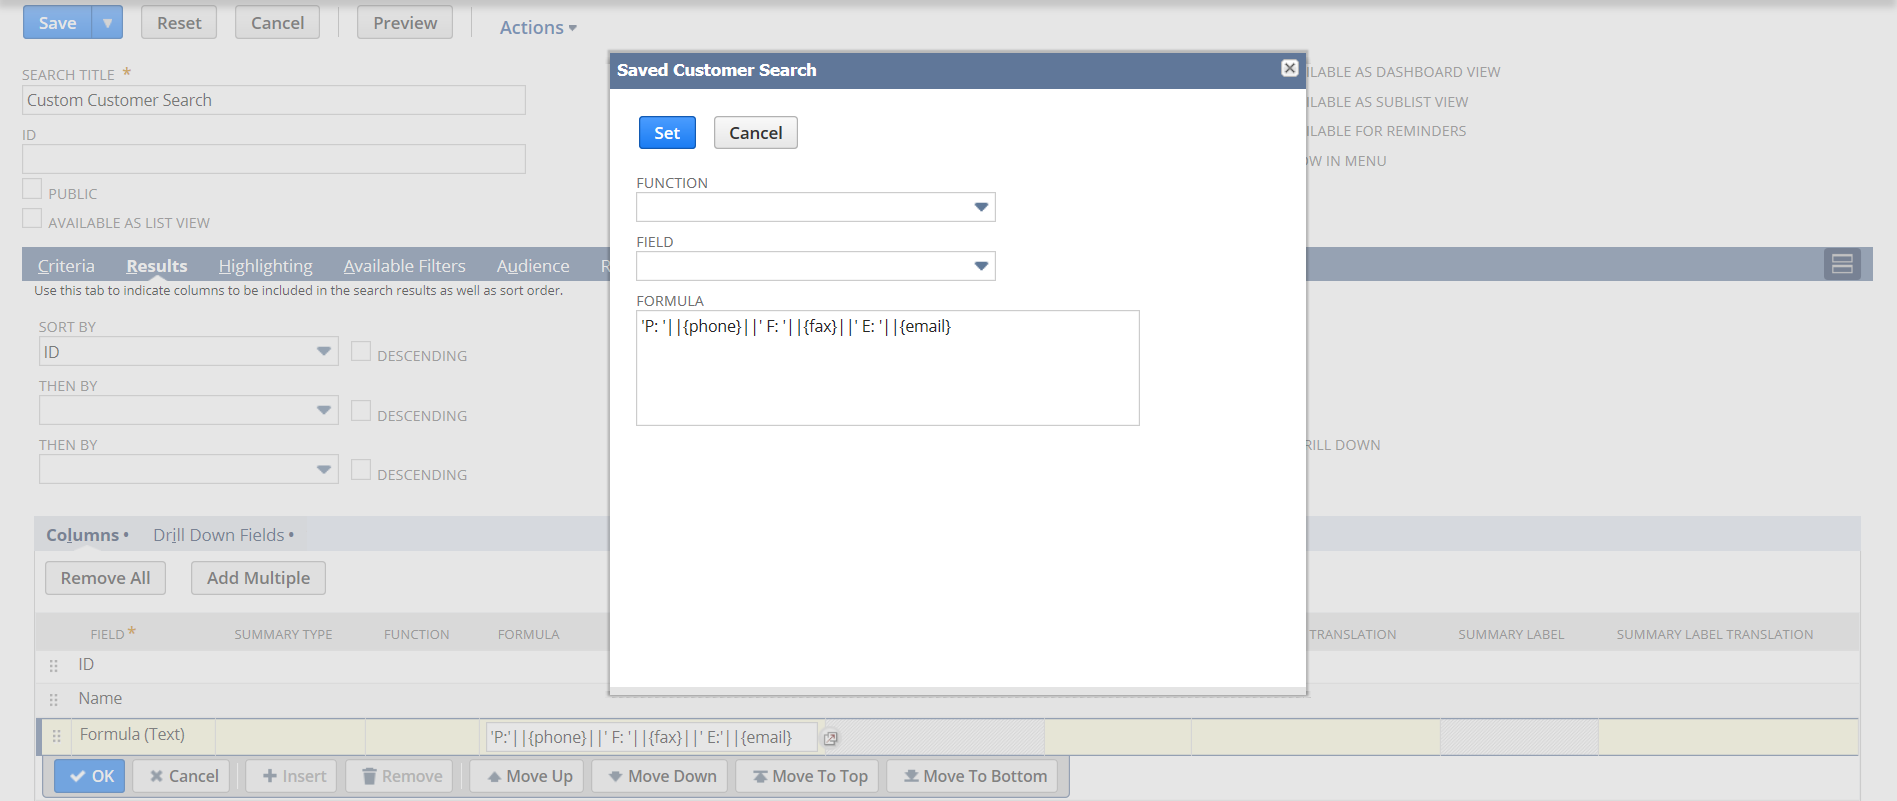Viewport: 1897px width, 801px height.
Task: Click the Summary Type column header
Action: pos(283,634)
